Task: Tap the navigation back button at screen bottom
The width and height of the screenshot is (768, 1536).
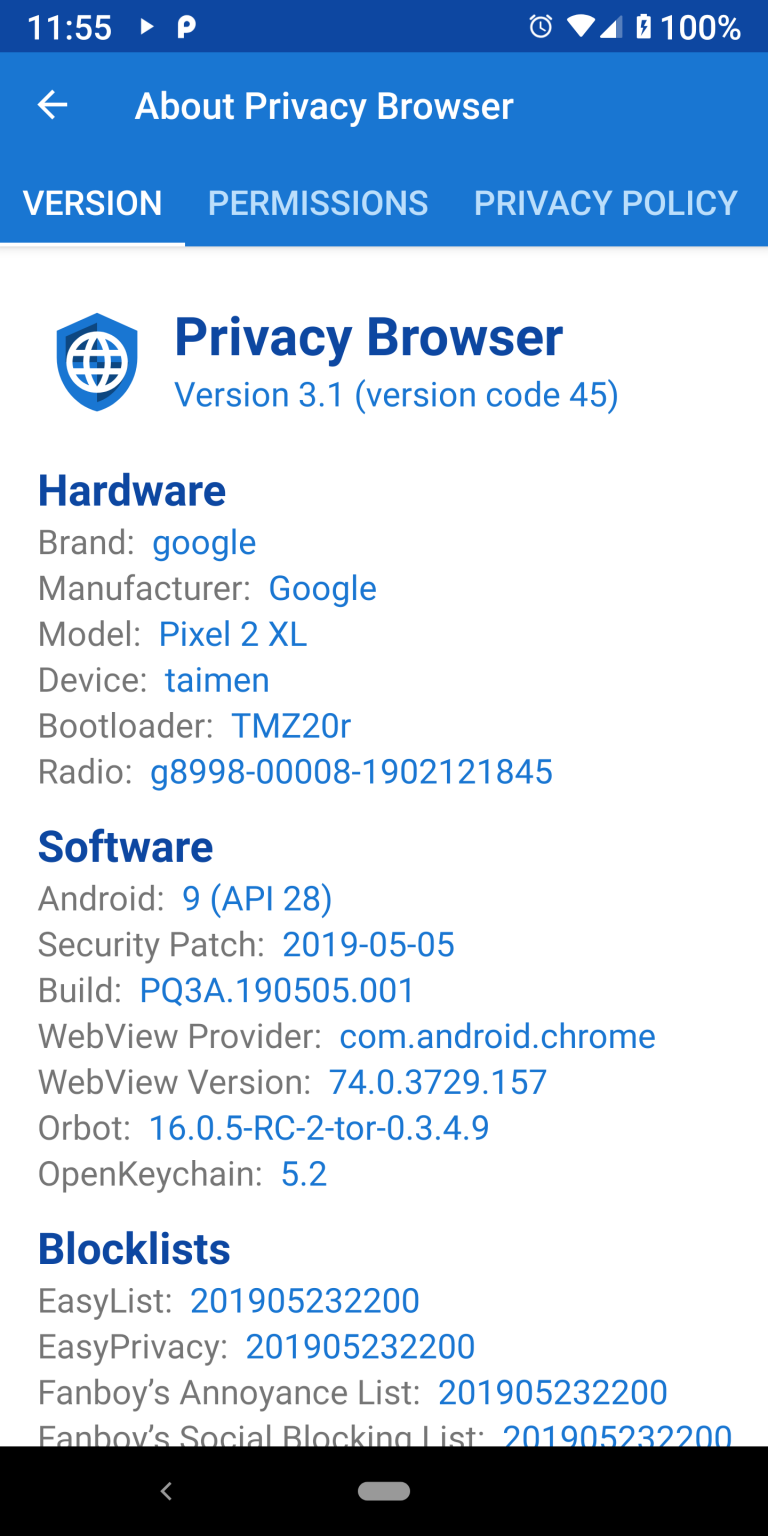Action: point(166,1490)
